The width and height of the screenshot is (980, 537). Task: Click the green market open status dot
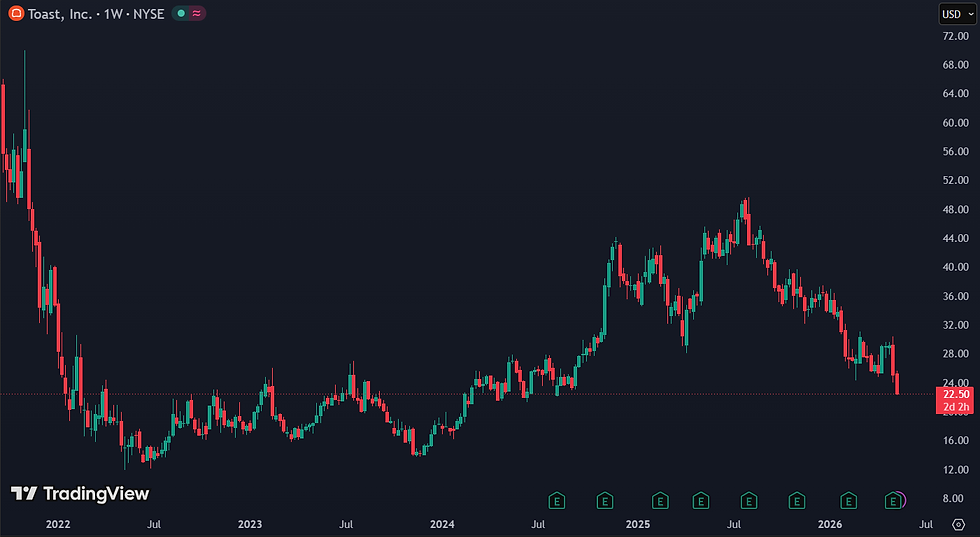[x=181, y=13]
